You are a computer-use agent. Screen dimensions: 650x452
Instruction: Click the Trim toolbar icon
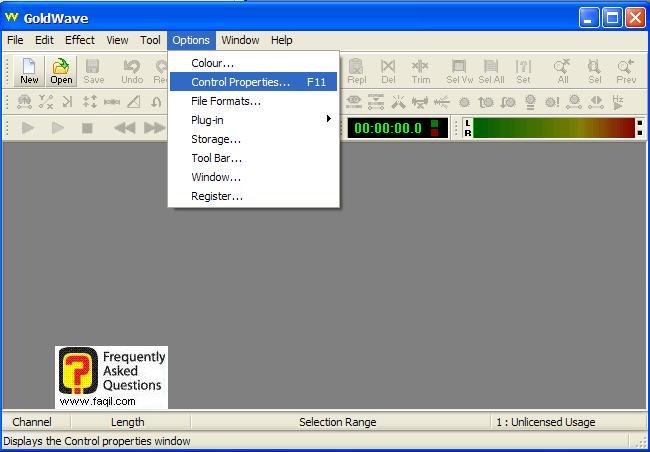pos(420,71)
